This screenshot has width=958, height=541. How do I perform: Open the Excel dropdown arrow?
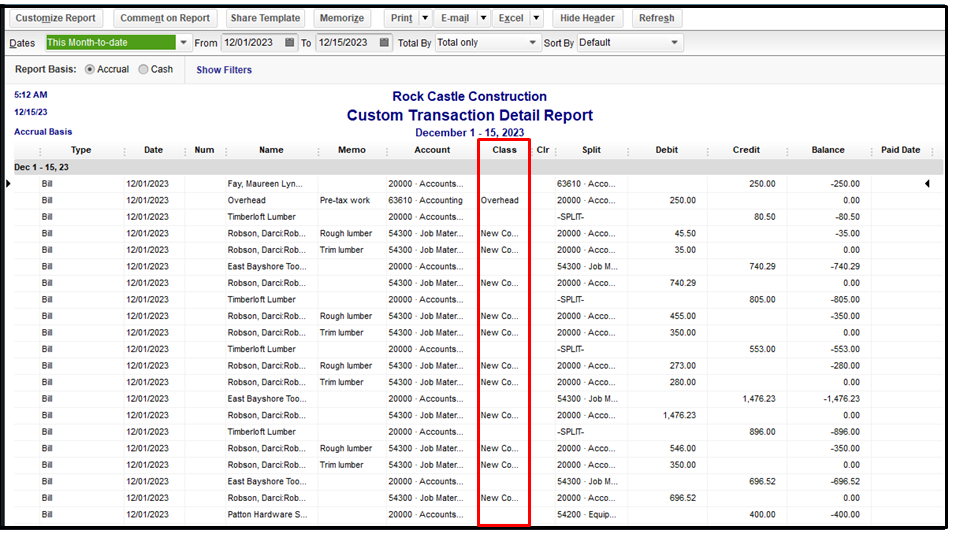coord(536,18)
